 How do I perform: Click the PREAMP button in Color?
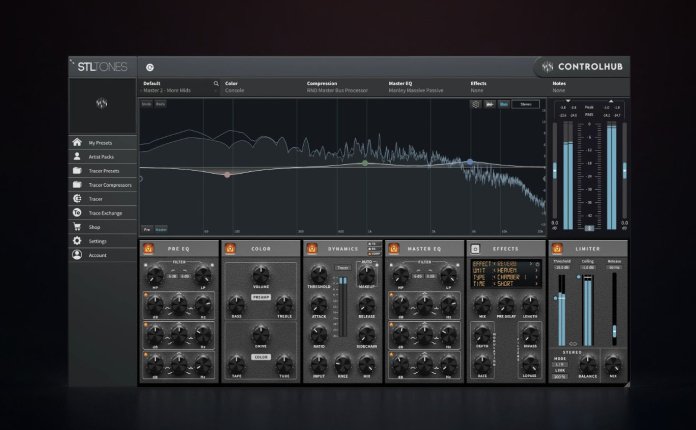coord(261,297)
